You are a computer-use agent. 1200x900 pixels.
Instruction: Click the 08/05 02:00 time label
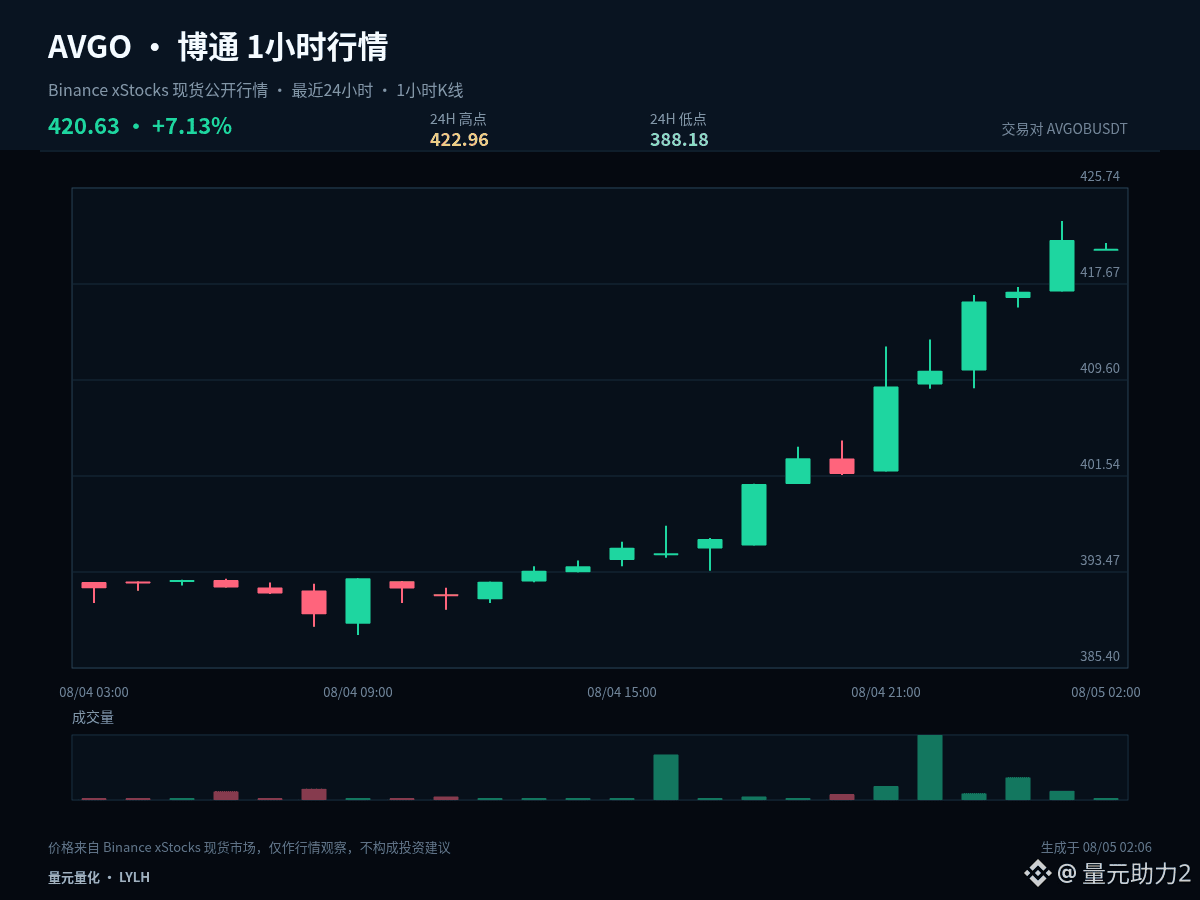(x=1106, y=692)
